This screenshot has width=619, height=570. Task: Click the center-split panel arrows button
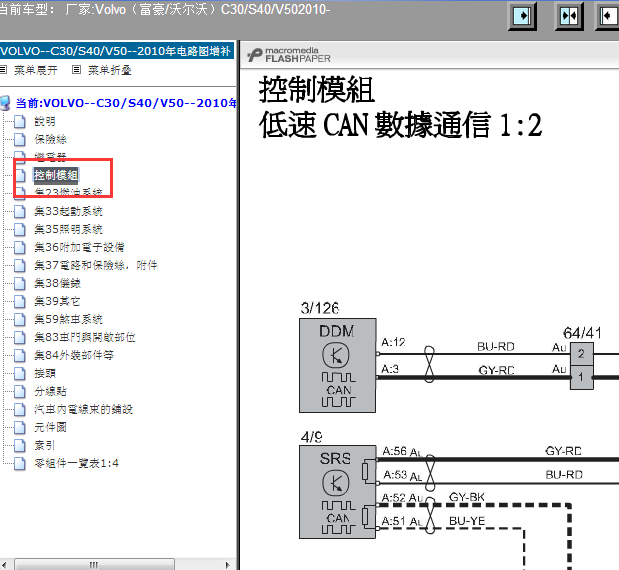(569, 16)
